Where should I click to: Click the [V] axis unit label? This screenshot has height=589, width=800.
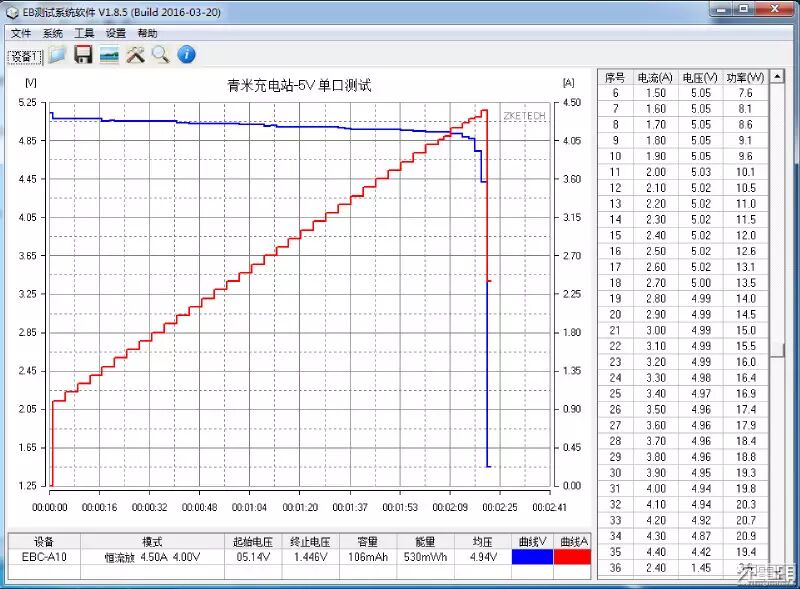pos(31,83)
